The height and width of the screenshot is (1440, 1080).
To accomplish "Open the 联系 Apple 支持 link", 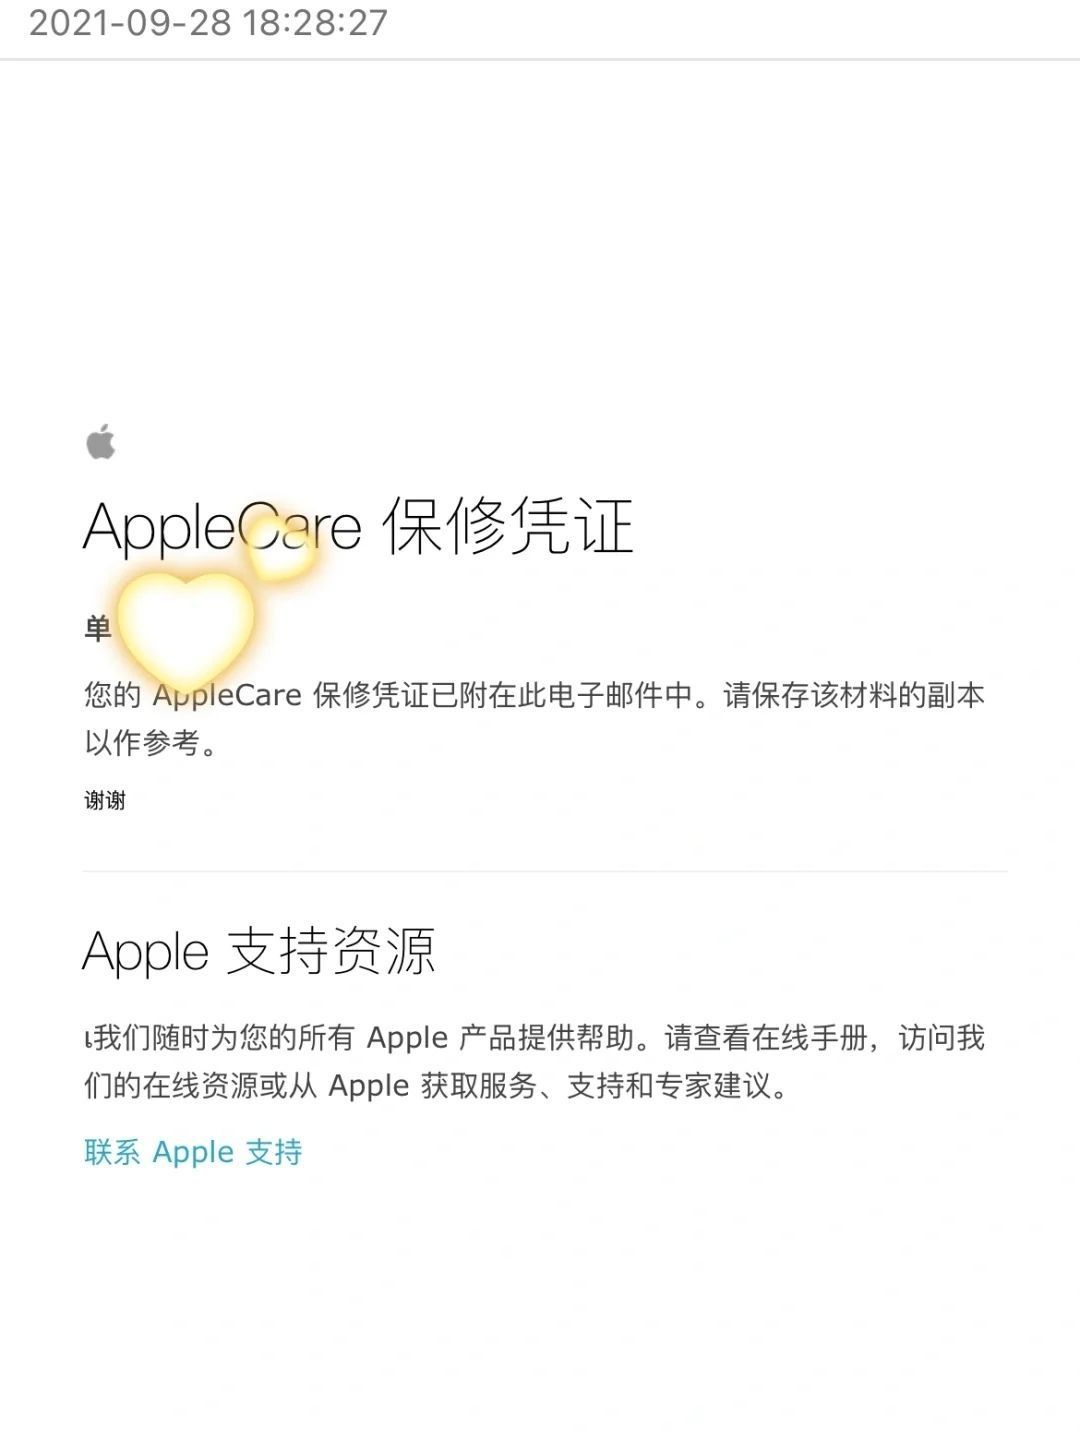I will [193, 1152].
